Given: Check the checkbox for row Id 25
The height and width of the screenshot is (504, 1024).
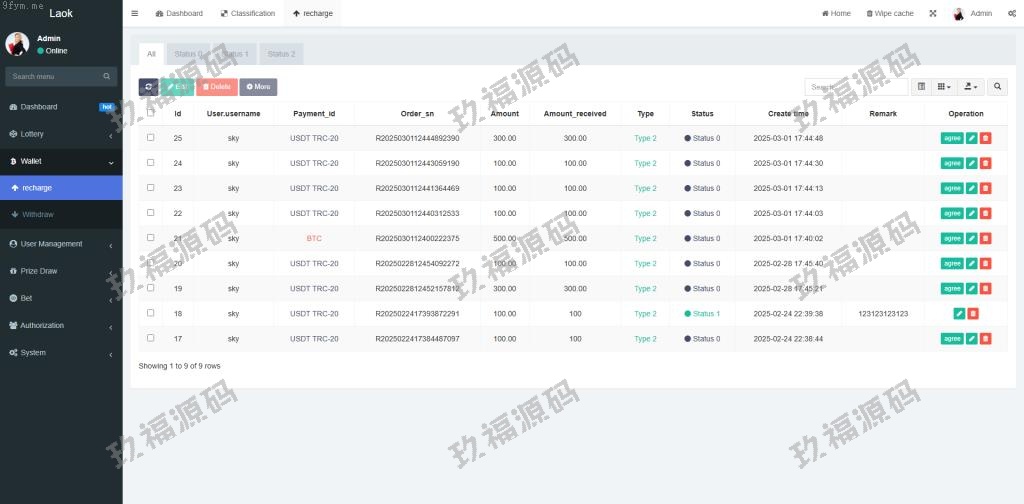Looking at the screenshot, I should [x=151, y=138].
